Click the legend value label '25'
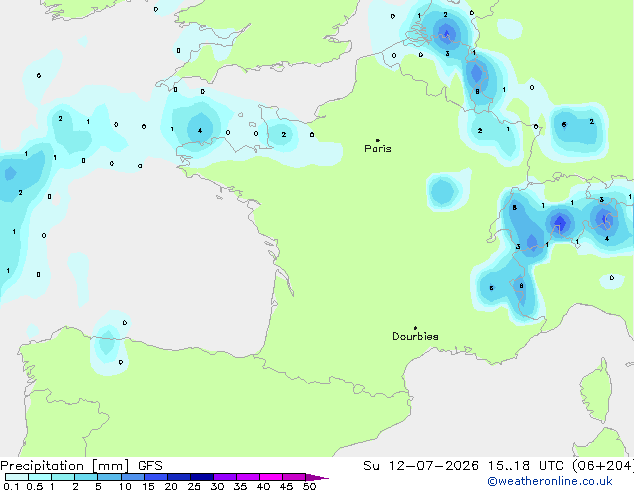Image resolution: width=634 pixels, height=490 pixels. (x=194, y=486)
